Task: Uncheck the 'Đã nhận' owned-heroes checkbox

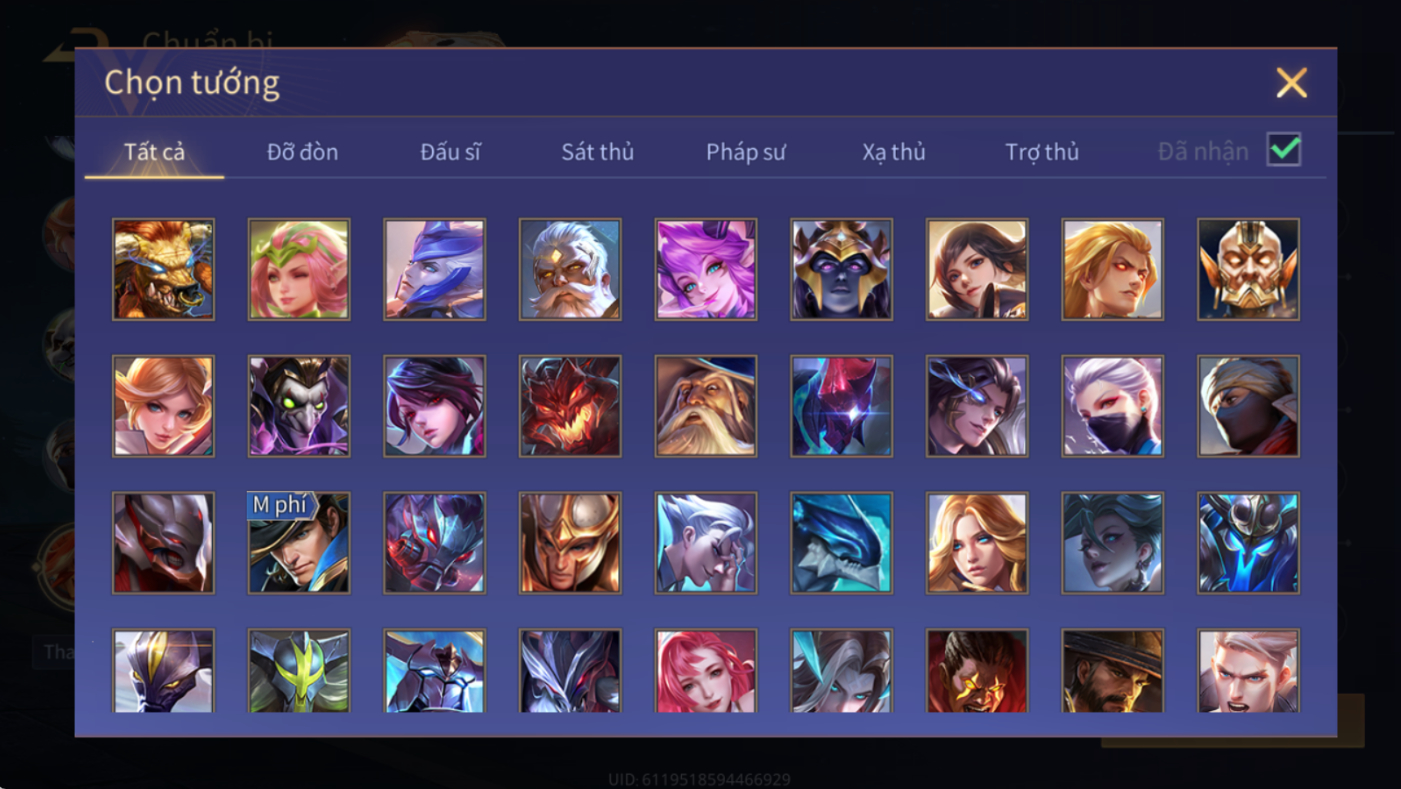Action: [x=1284, y=150]
